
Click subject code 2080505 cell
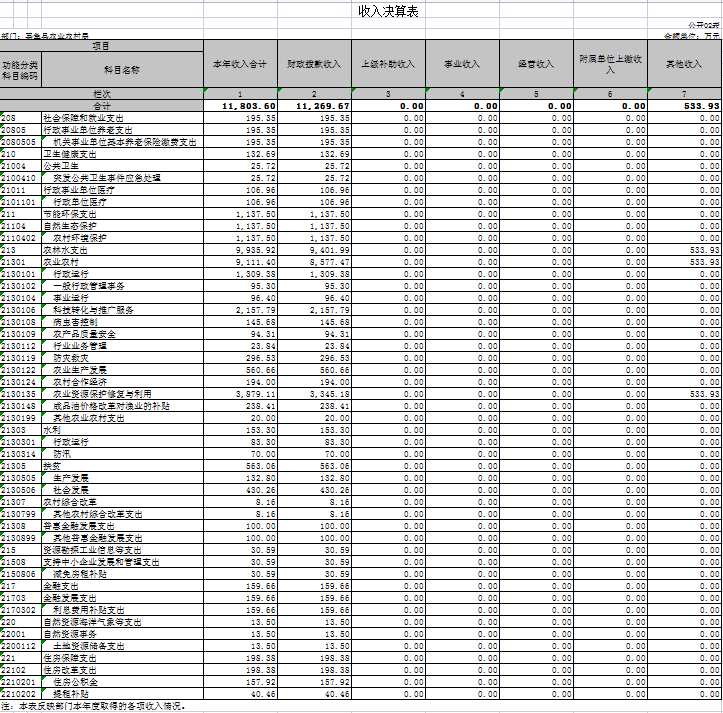pos(19,142)
